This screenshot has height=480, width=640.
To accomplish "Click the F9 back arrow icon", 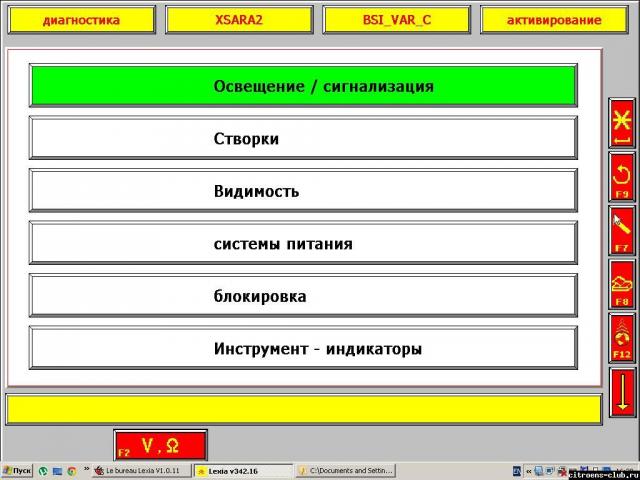I will (622, 177).
